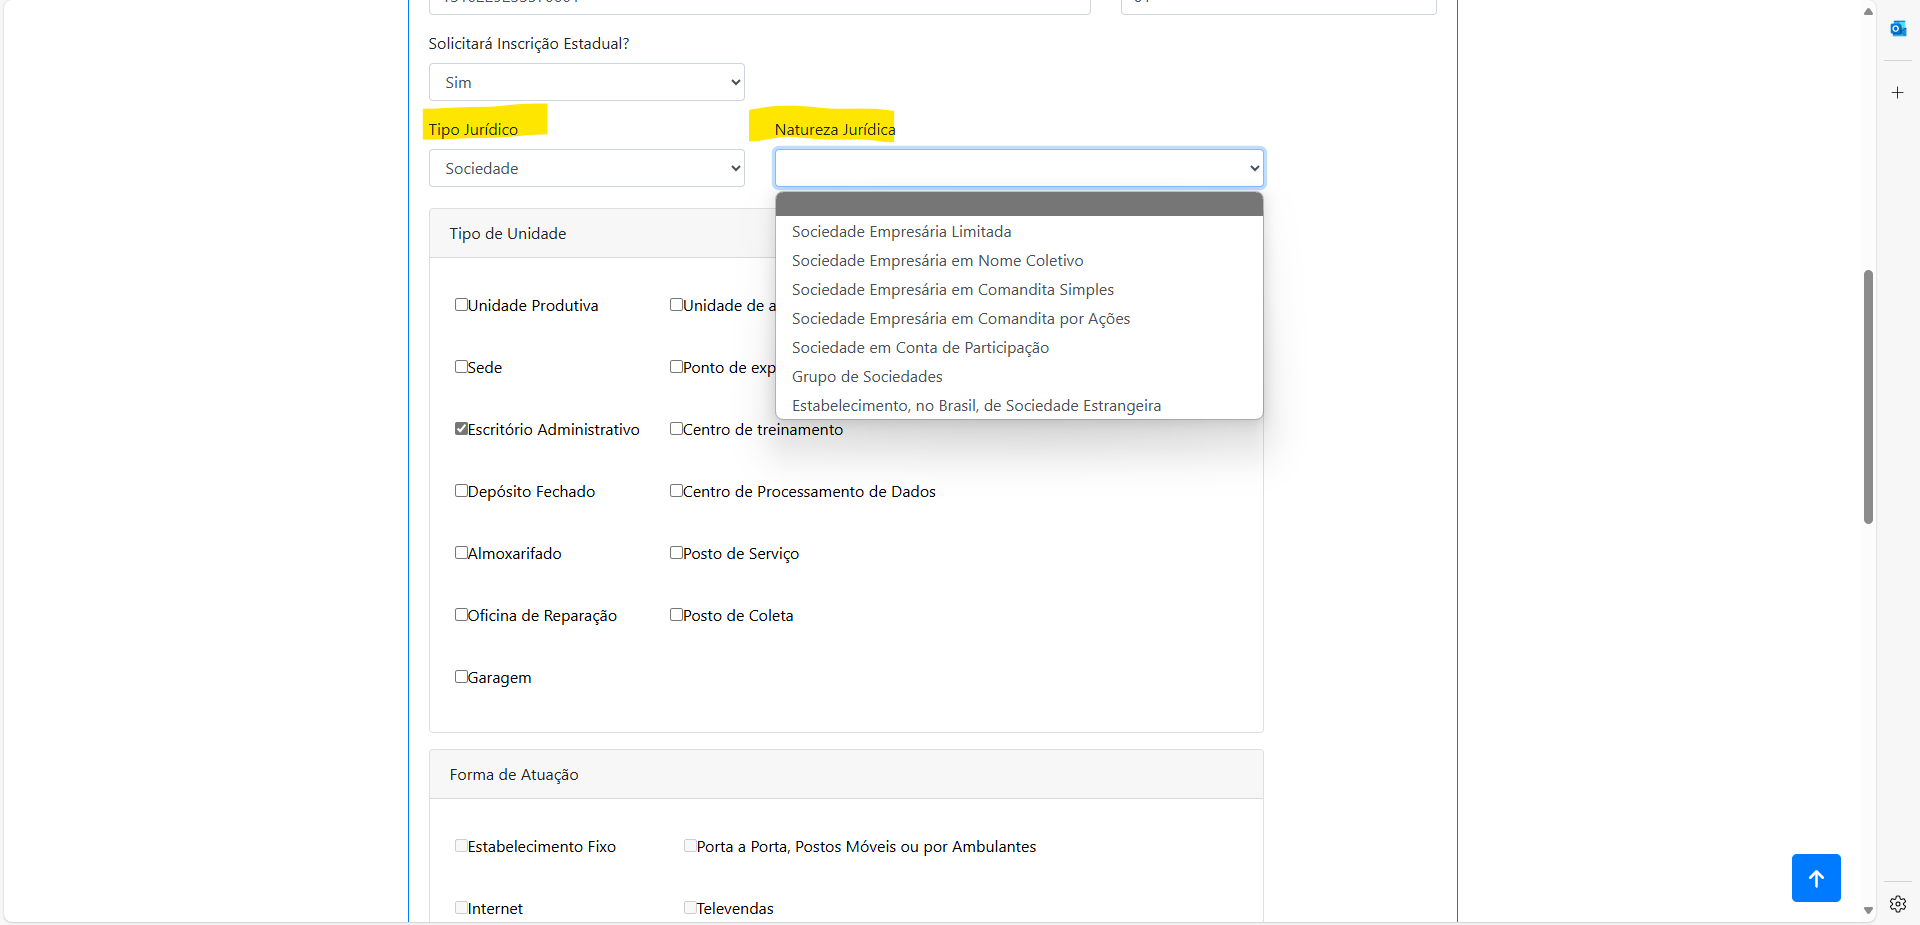Viewport: 1920px width, 925px height.
Task: Click the Natureza Jurídica label
Action: click(835, 129)
